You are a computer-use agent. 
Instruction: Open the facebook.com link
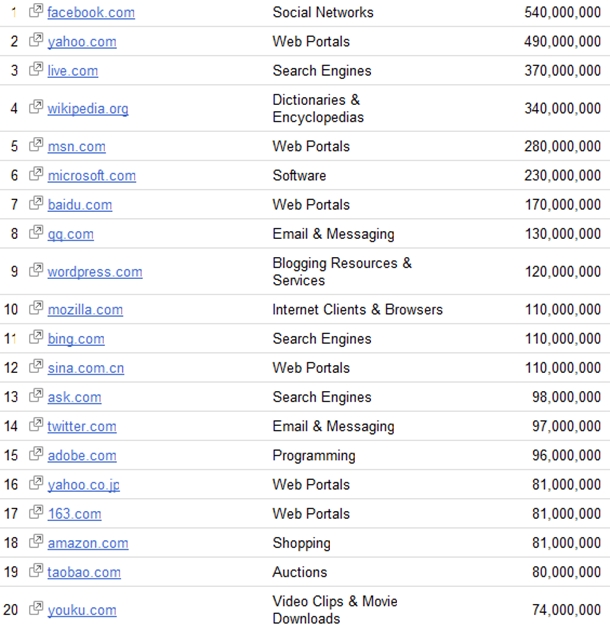pyautogui.click(x=91, y=13)
